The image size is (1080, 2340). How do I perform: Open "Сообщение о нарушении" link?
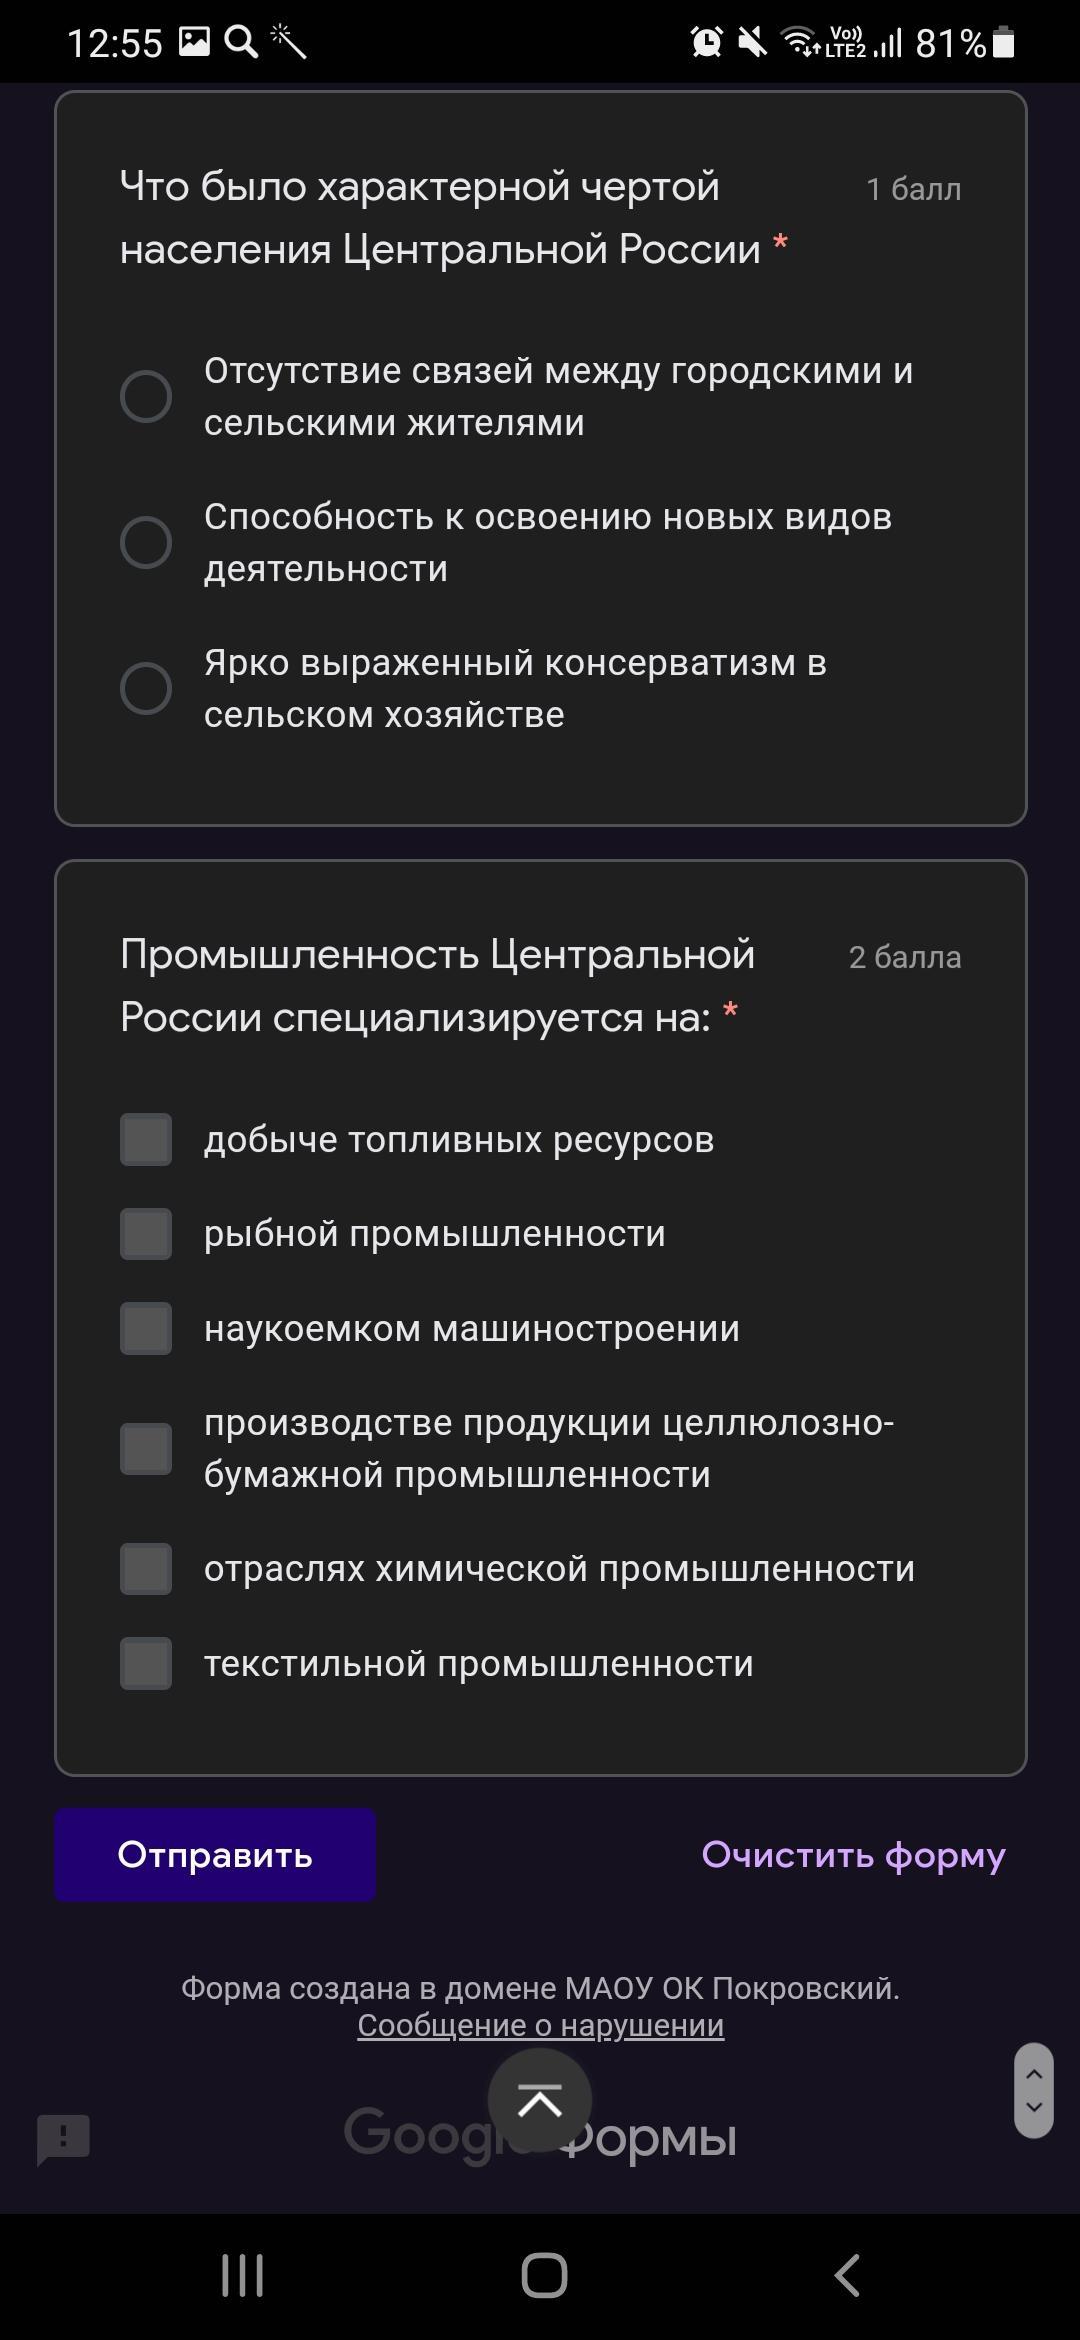pyautogui.click(x=540, y=2025)
